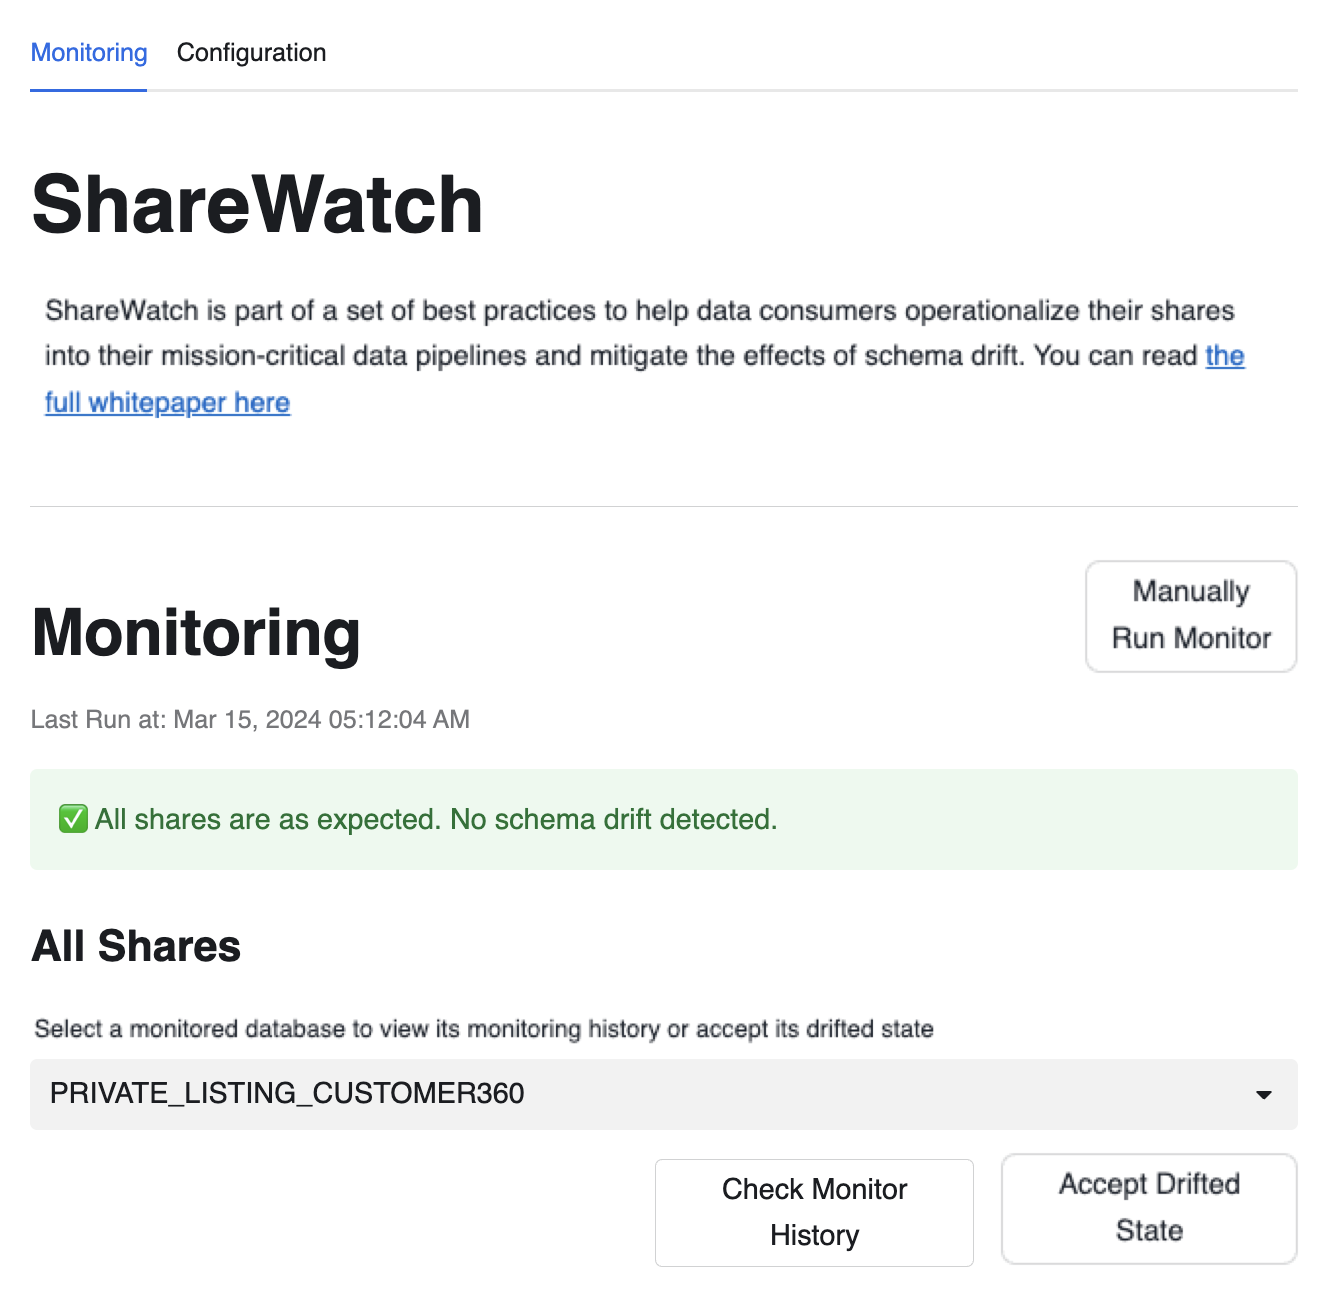
Task: Click the empty area of the green success banner
Action: [1040, 820]
